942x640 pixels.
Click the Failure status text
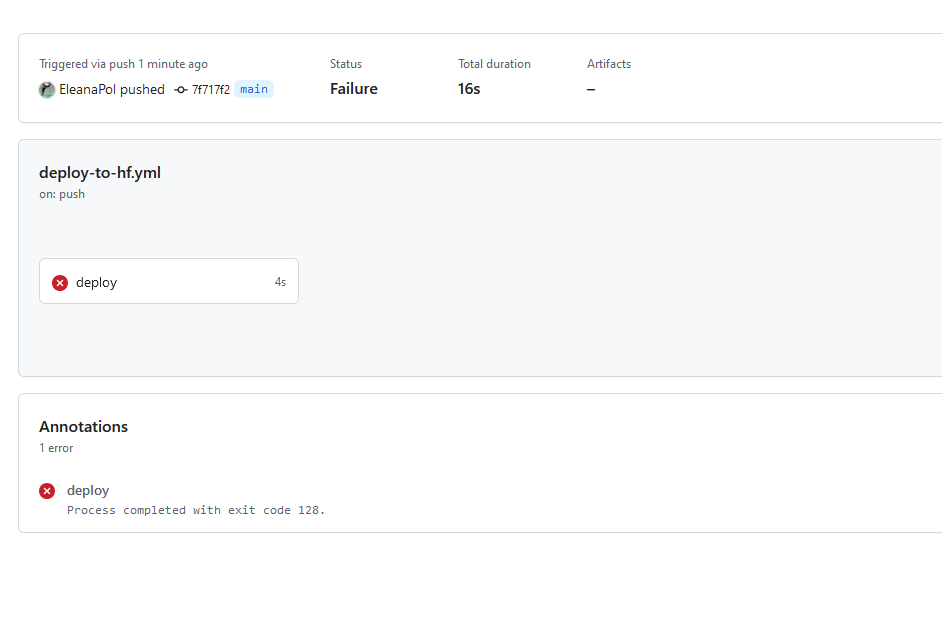(x=354, y=89)
